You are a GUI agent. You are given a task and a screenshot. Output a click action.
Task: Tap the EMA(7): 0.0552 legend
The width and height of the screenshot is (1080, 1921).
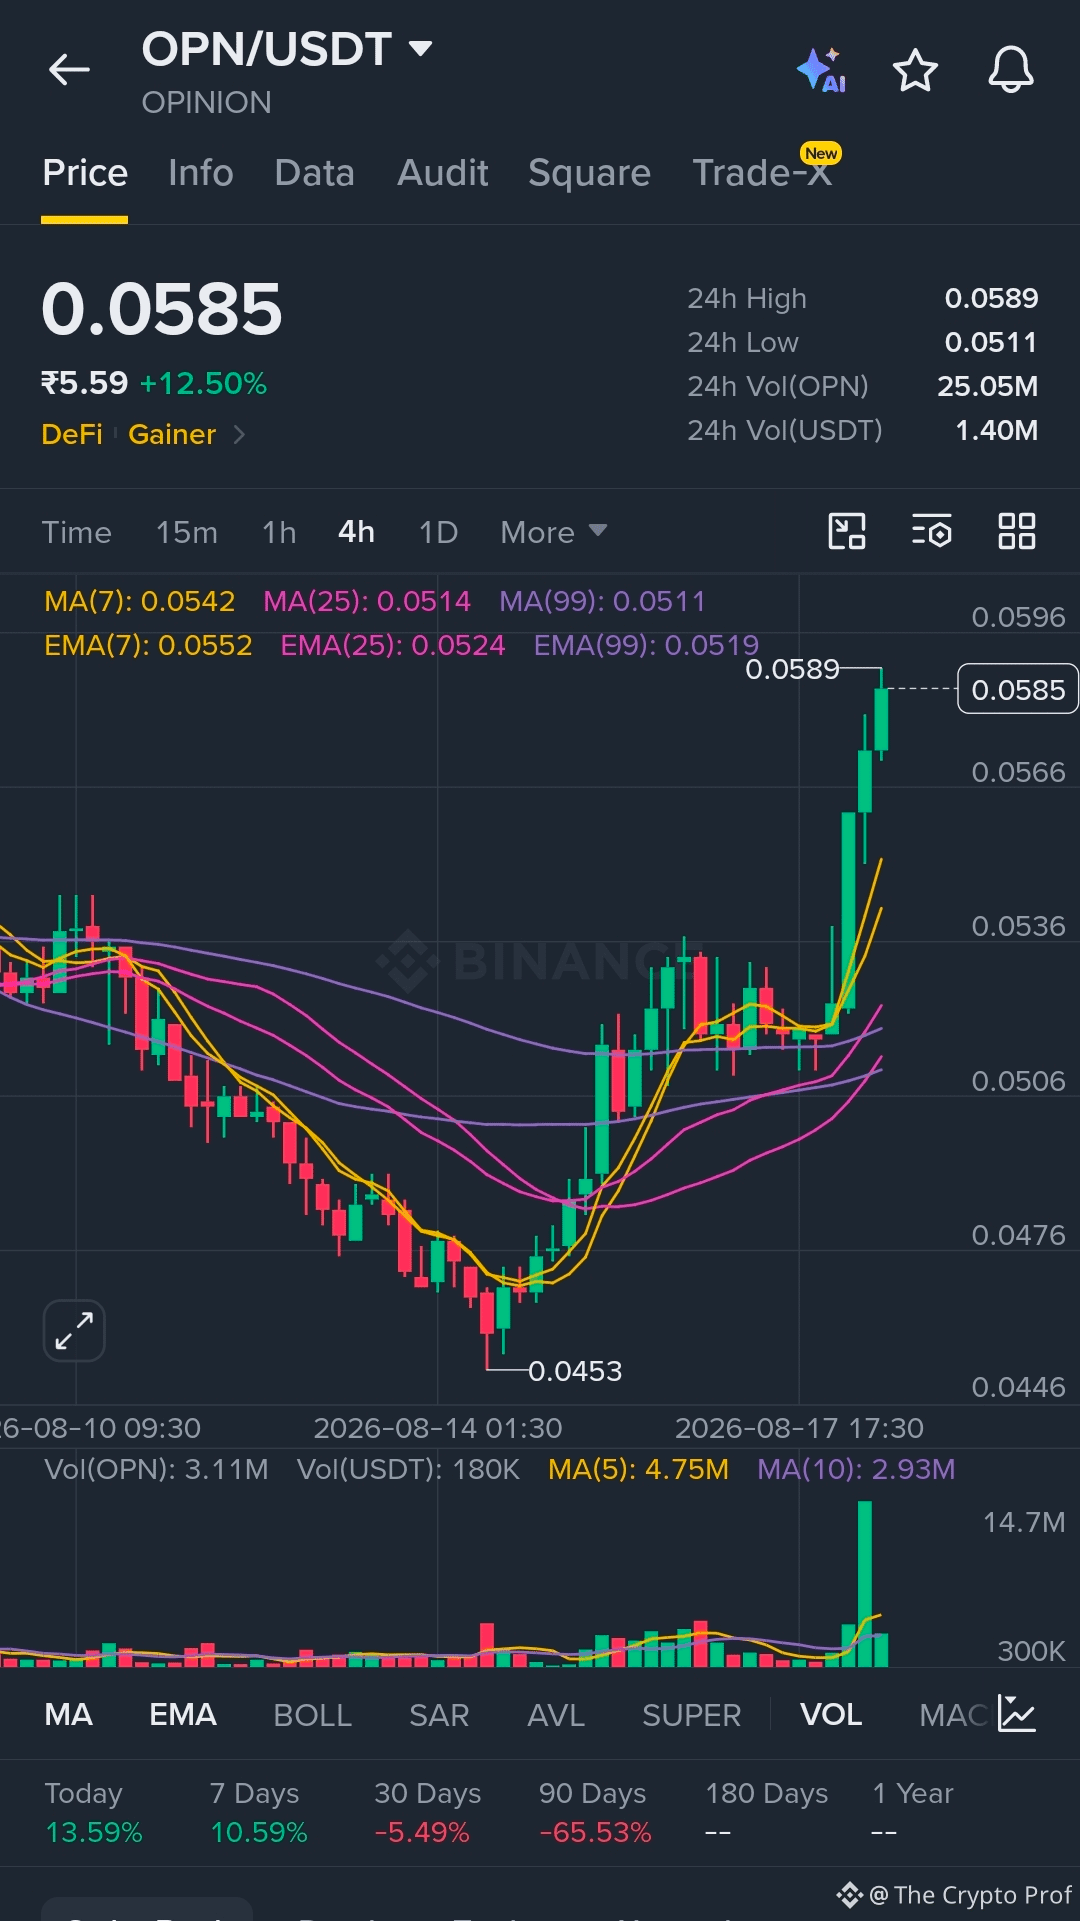148,645
